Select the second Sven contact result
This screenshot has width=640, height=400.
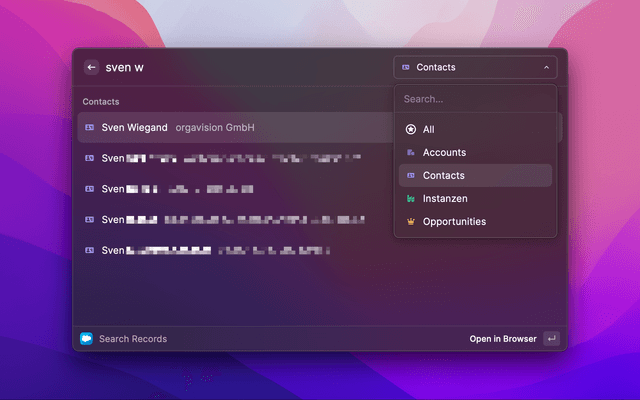(230, 158)
